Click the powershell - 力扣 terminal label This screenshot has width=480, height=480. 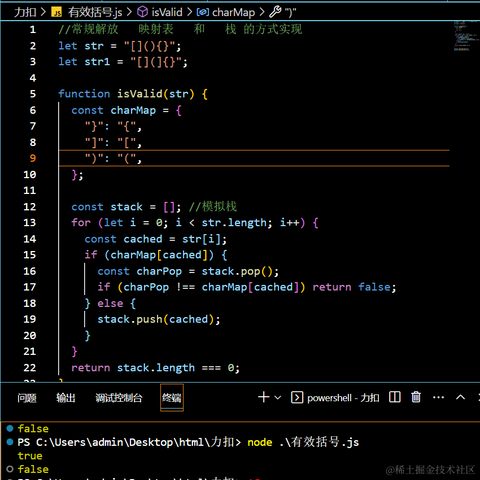(x=343, y=398)
